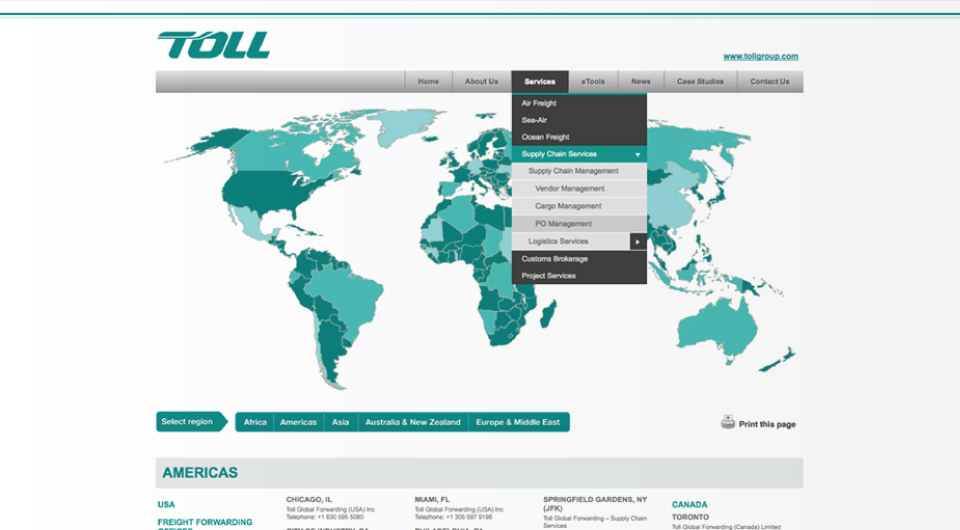The height and width of the screenshot is (530, 960).
Task: Select Project Services from the menu
Action: pos(579,276)
